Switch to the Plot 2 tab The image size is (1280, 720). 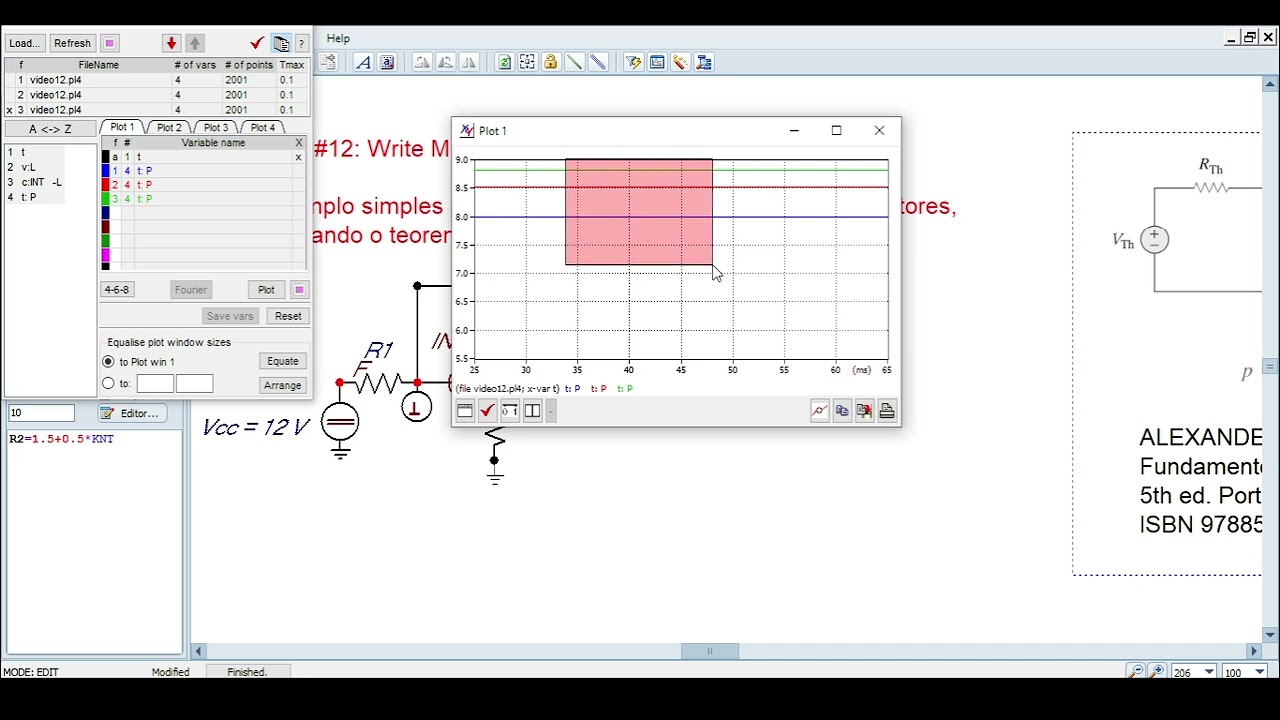(169, 128)
